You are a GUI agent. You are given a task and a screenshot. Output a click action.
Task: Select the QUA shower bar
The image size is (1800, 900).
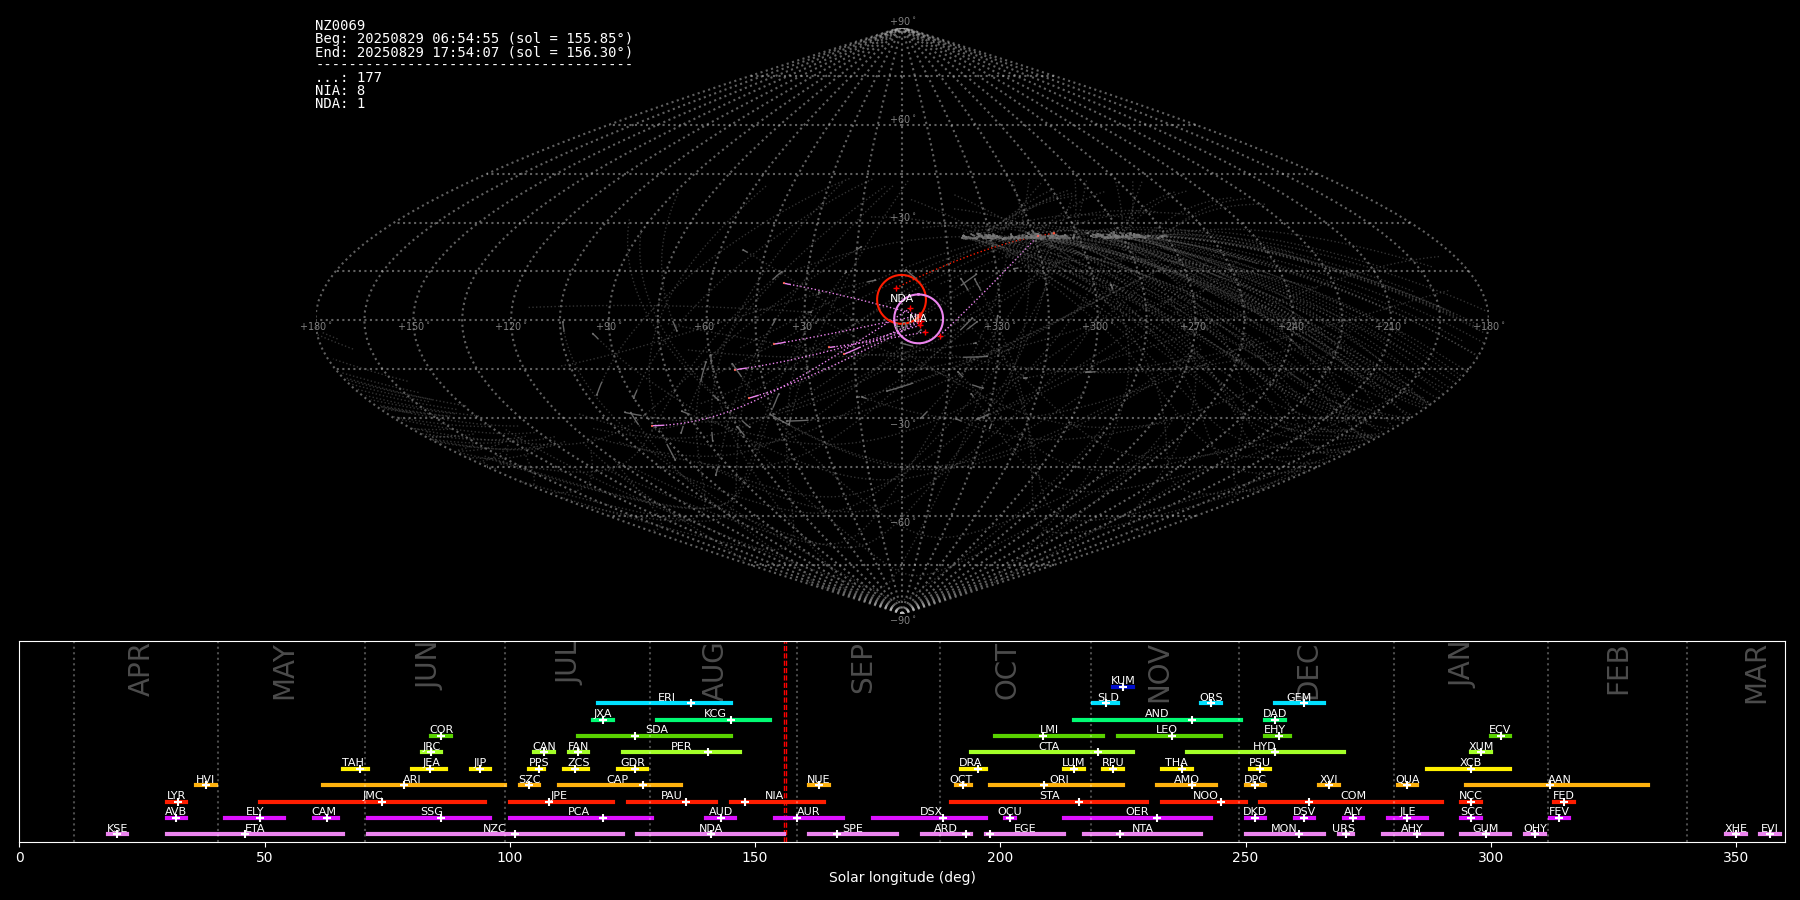[1407, 785]
